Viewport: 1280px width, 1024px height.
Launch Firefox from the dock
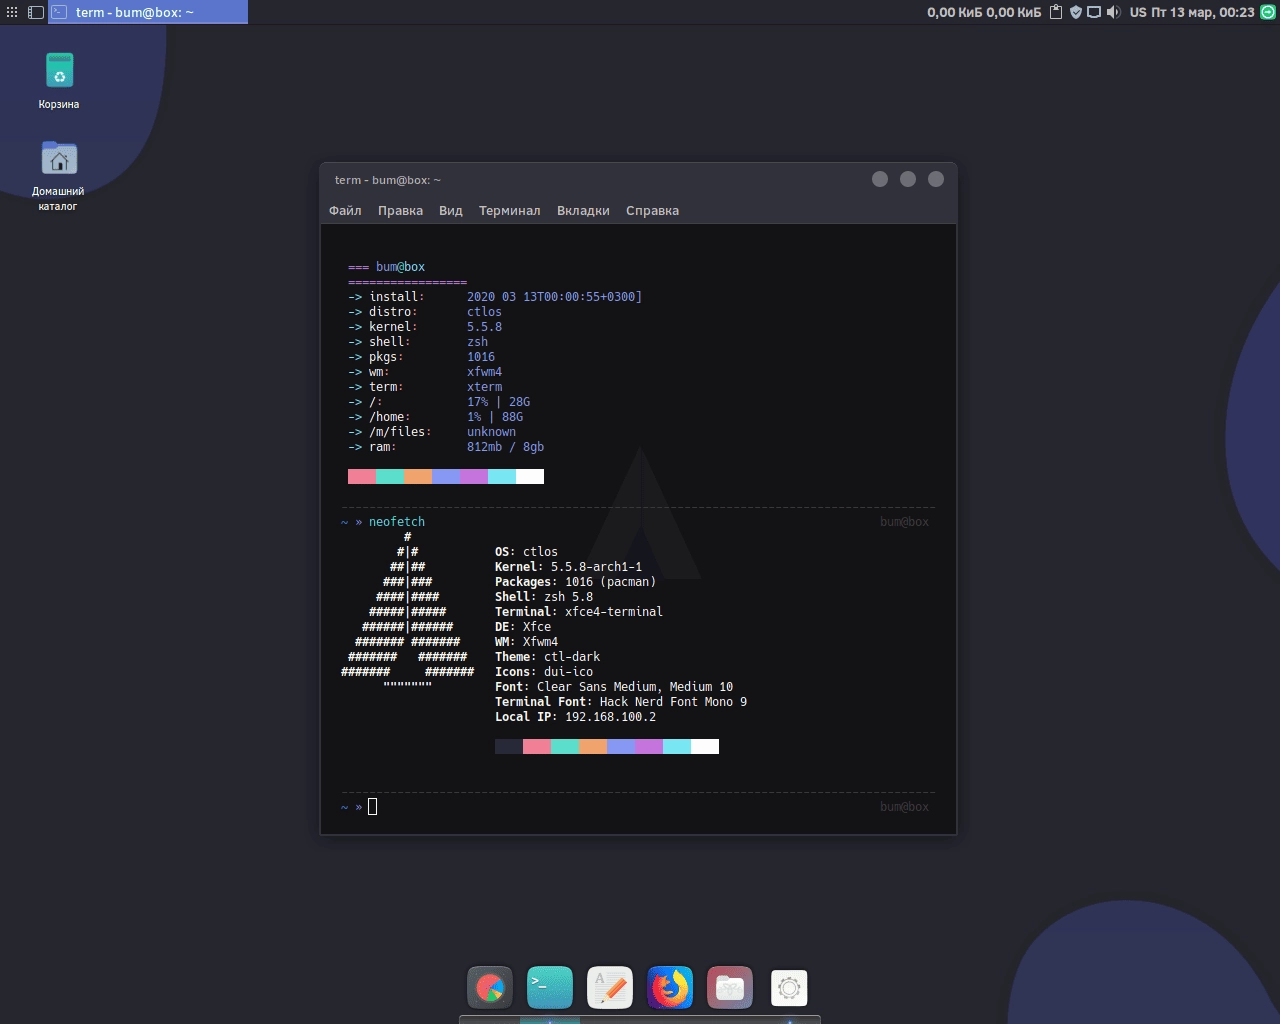point(670,988)
